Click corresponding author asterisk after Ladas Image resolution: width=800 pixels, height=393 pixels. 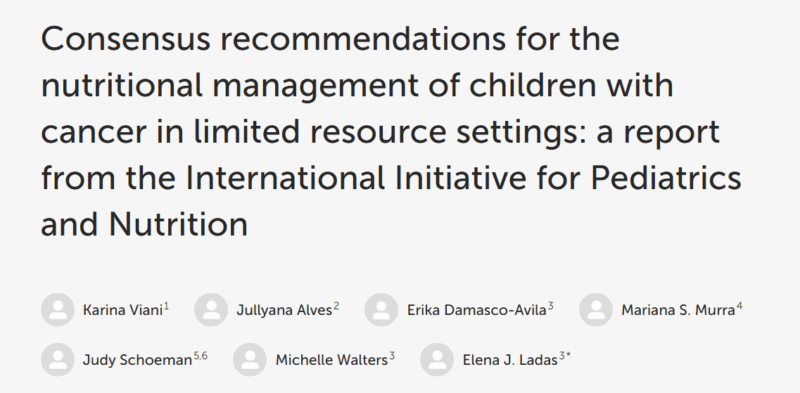tap(568, 356)
